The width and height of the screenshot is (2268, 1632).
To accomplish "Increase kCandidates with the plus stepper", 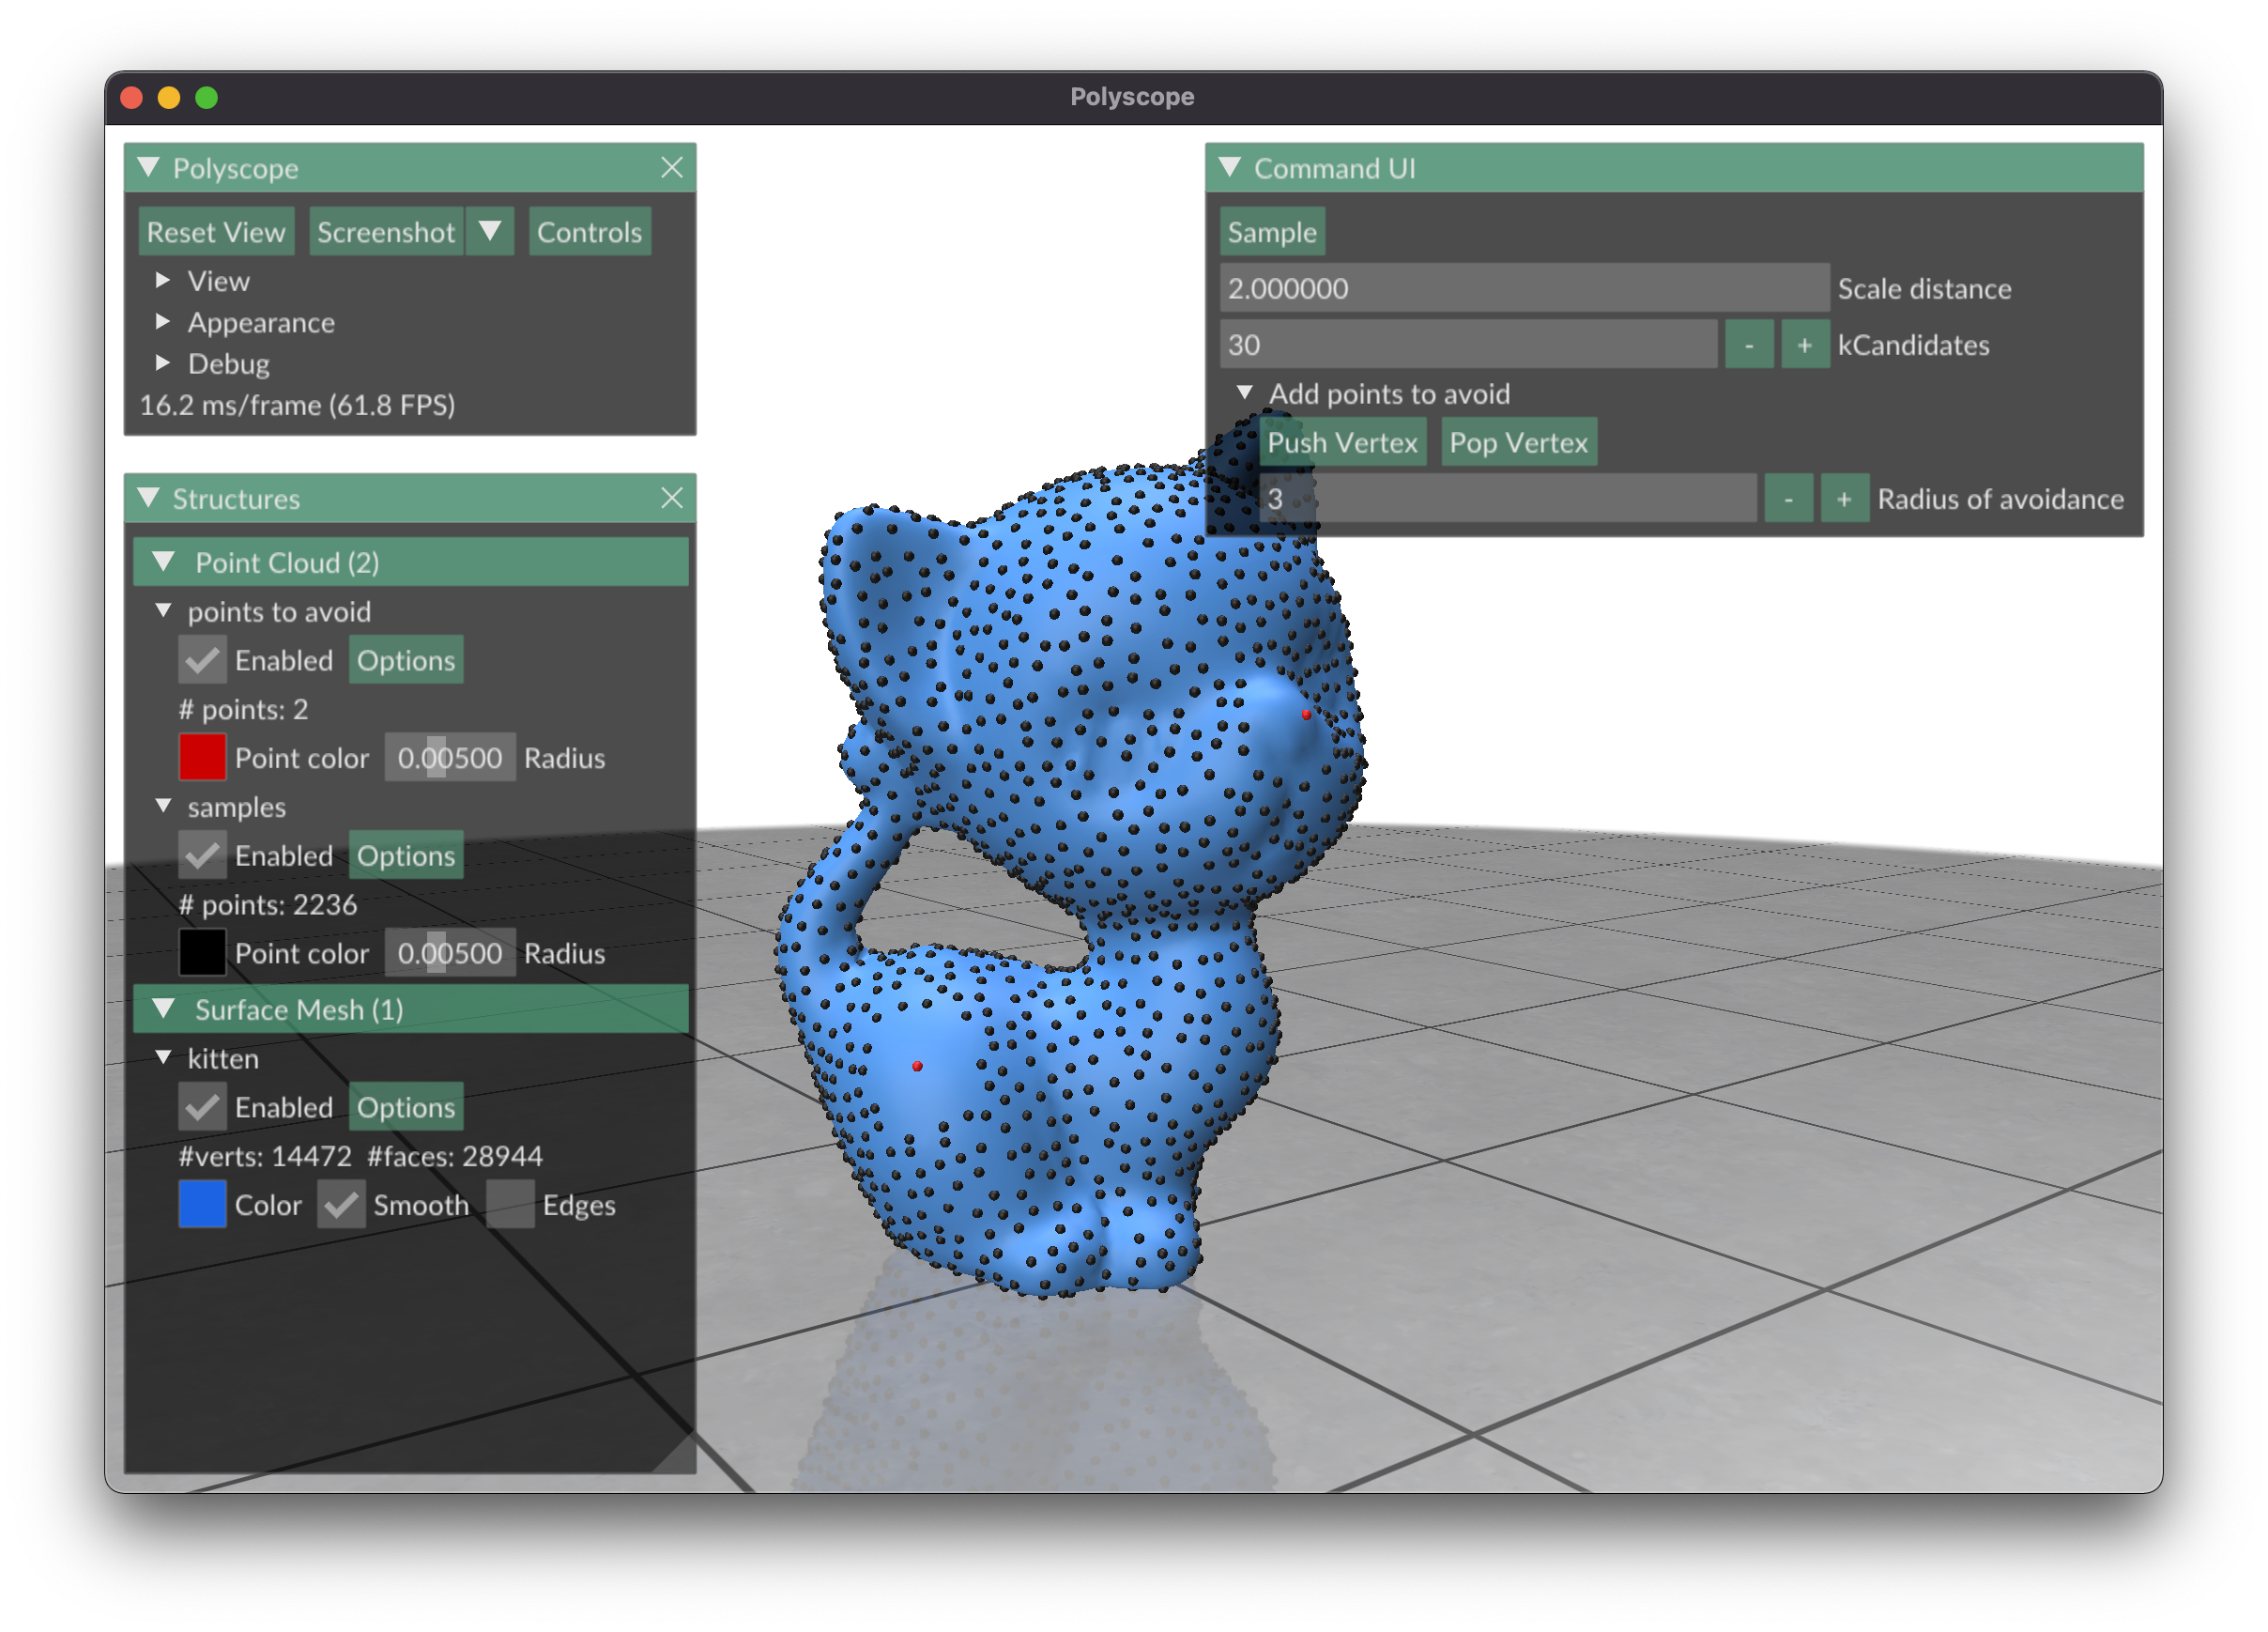I will 1804,345.
